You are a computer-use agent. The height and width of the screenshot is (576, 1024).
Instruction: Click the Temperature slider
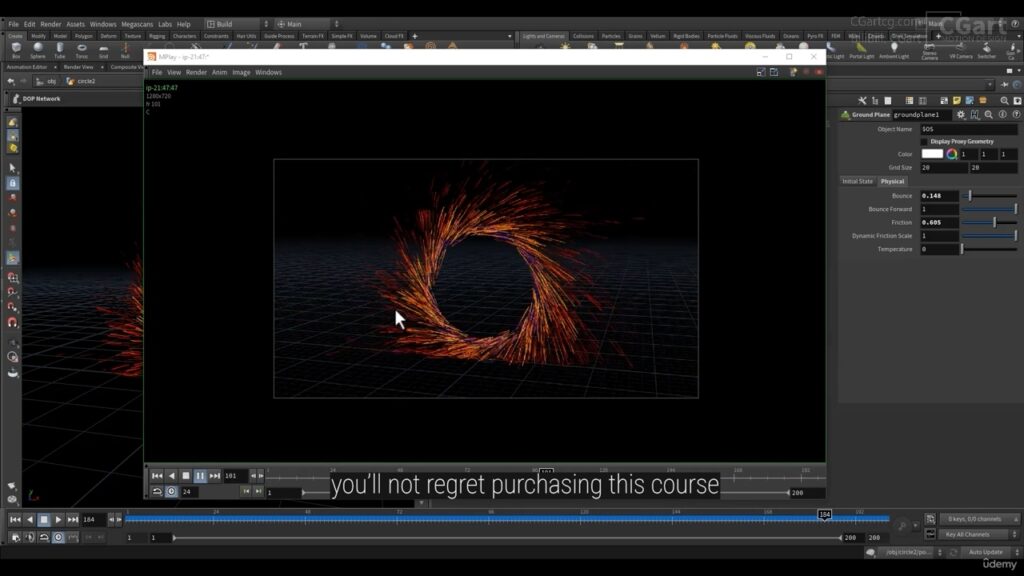tap(989, 249)
